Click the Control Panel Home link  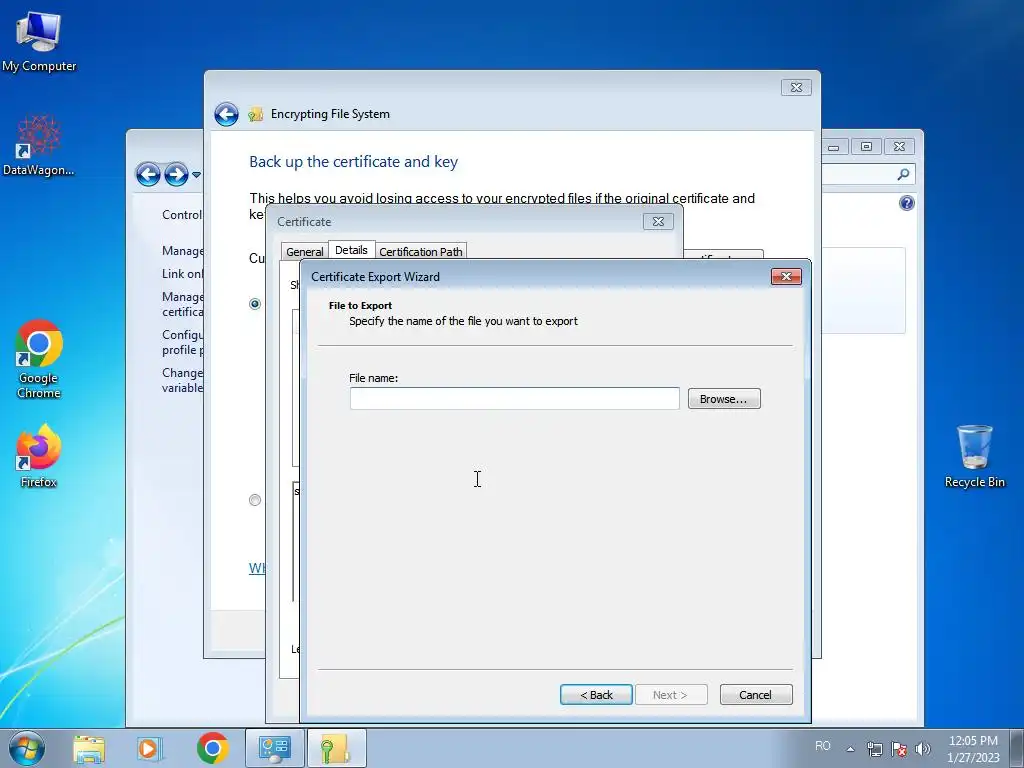pyautogui.click(x=182, y=215)
